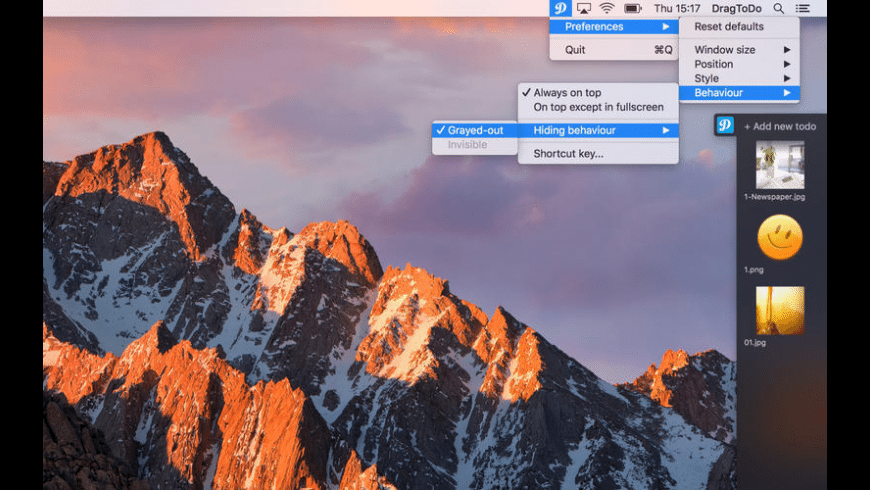Expand the Style submenu
The width and height of the screenshot is (870, 490).
click(x=739, y=79)
